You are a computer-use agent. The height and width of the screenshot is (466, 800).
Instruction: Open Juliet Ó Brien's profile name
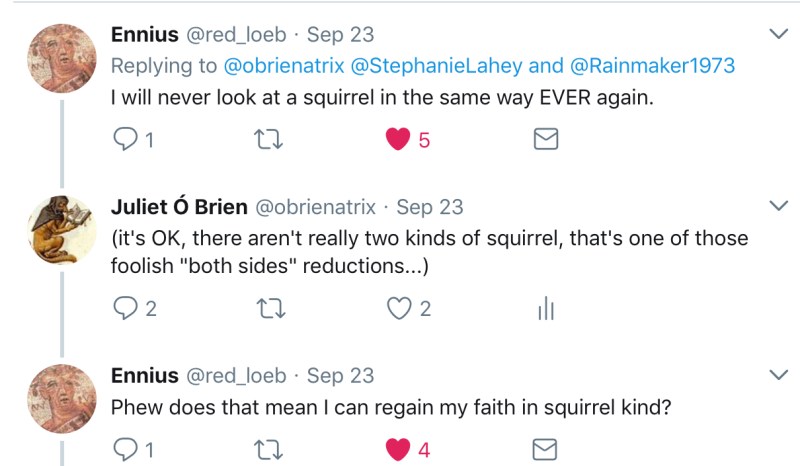point(177,207)
